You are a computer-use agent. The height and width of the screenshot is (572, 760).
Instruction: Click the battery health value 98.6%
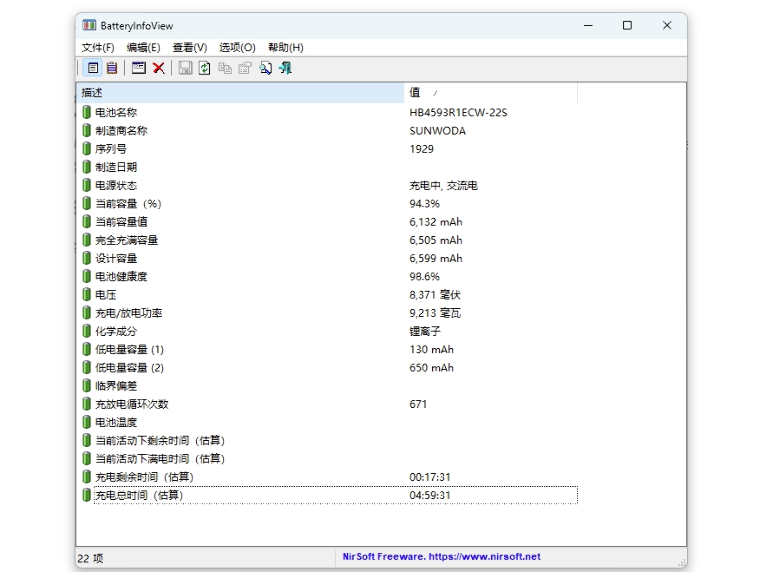point(424,276)
